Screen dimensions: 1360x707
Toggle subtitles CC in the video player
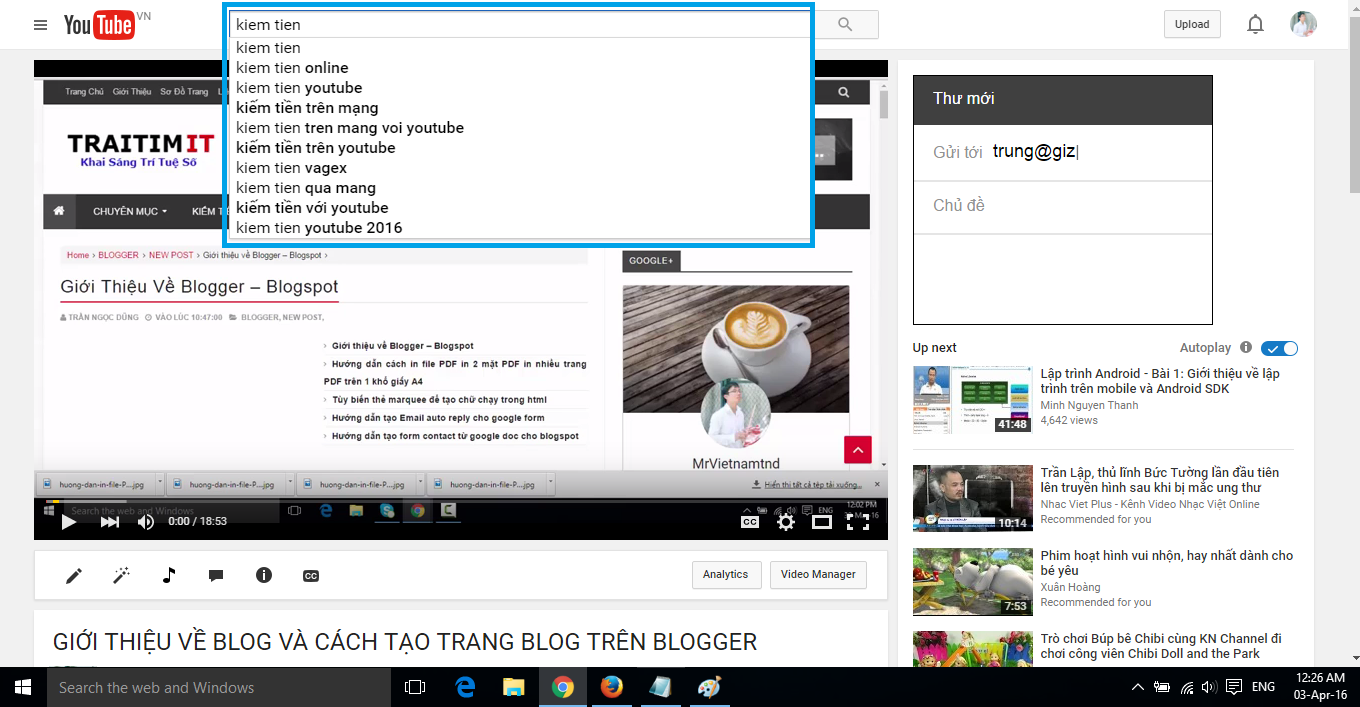tap(749, 521)
